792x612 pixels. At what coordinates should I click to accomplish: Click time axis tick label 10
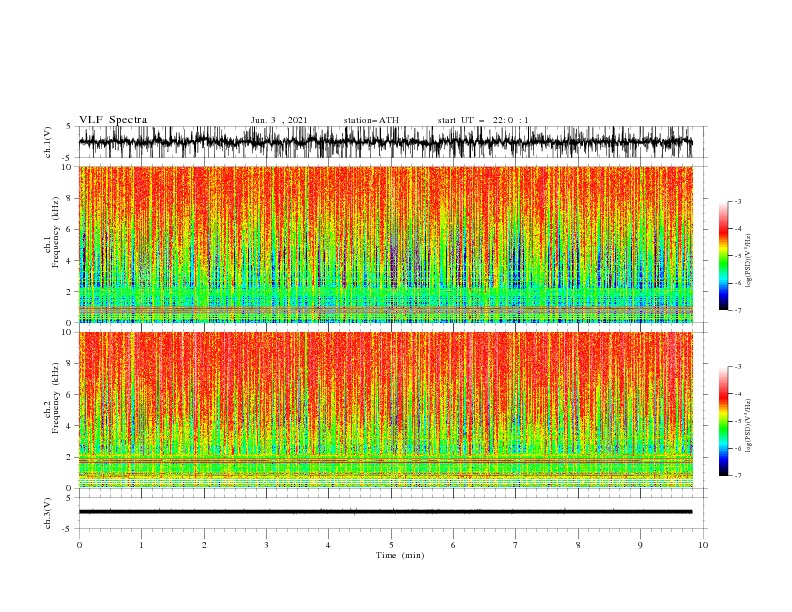[x=703, y=545]
